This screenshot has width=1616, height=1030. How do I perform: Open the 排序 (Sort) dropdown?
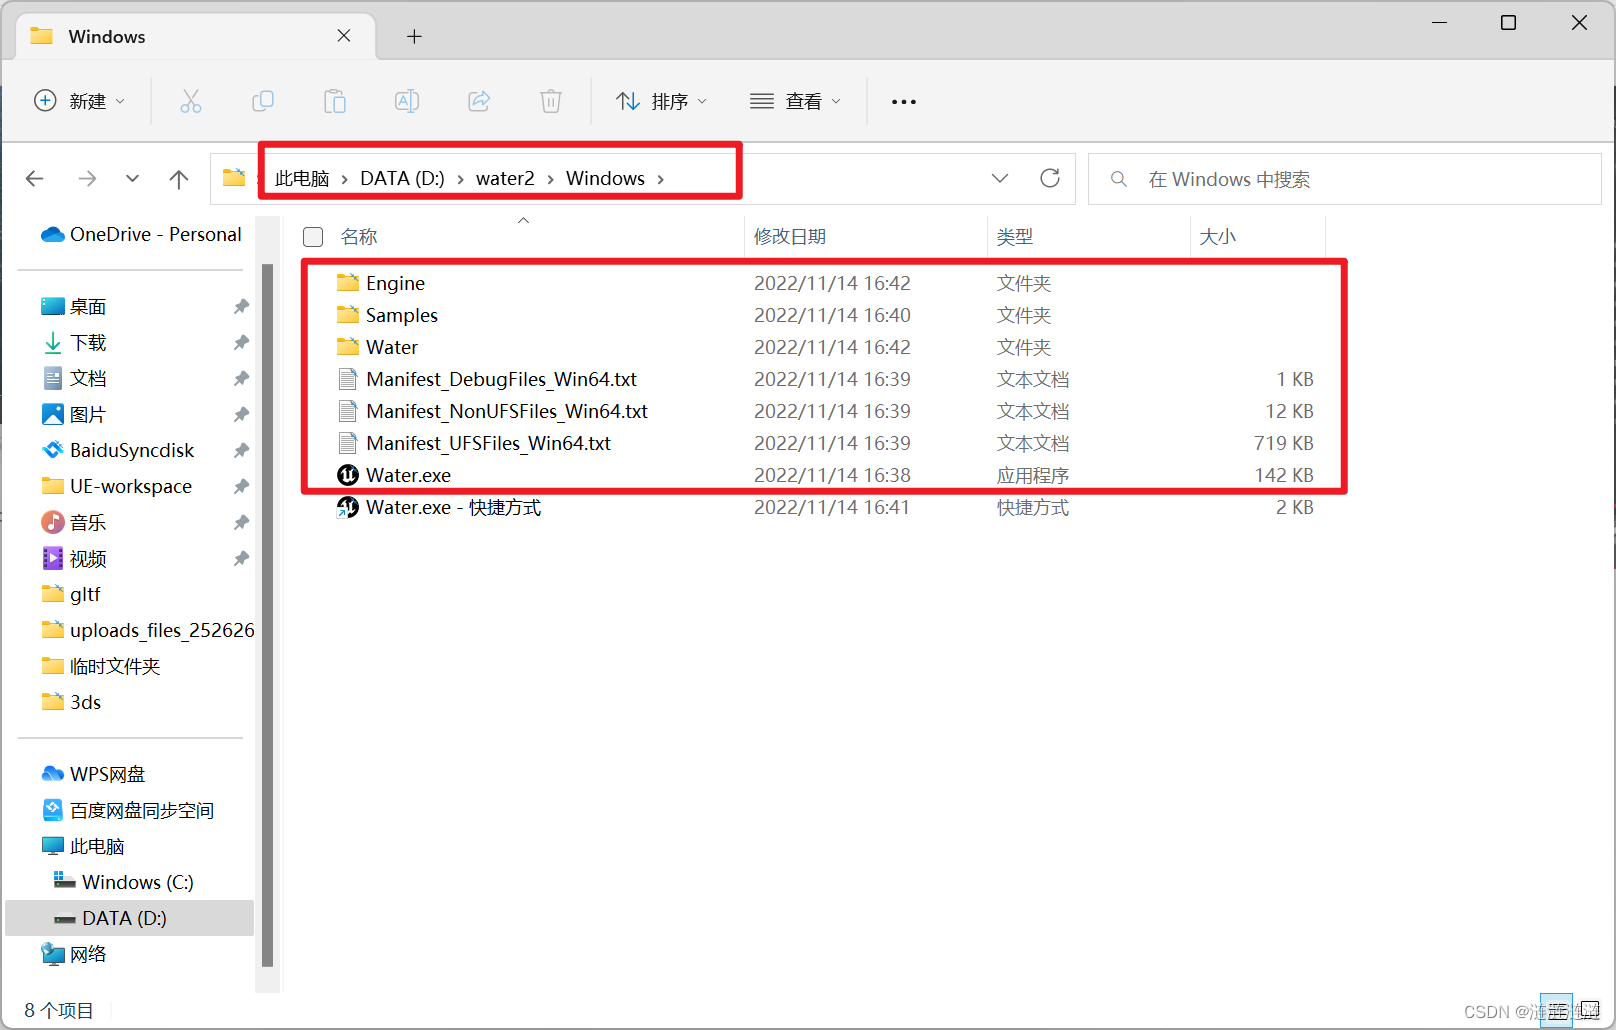pos(661,101)
